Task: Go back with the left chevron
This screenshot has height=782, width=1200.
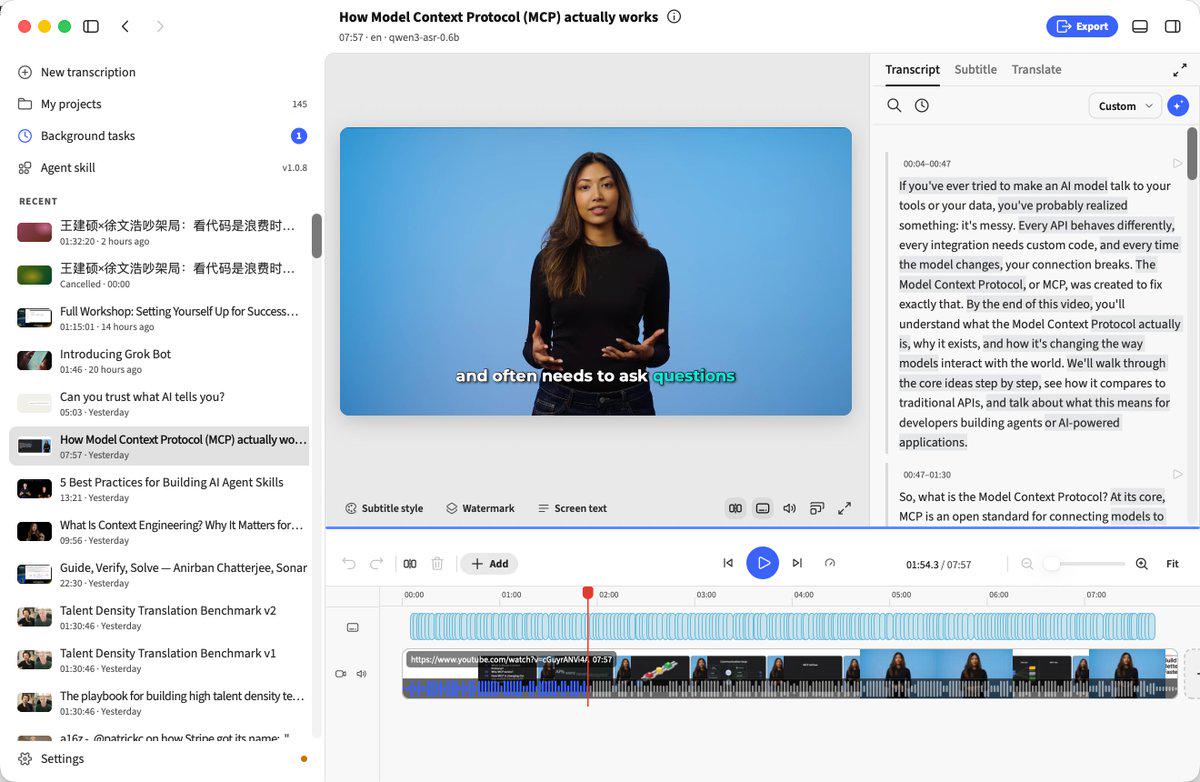Action: (125, 26)
